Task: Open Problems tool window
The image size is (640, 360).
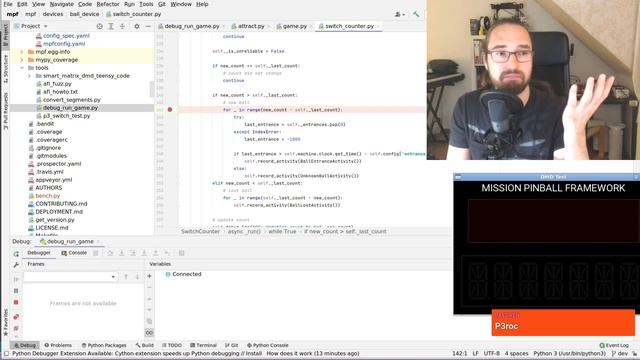Action: 58,345
